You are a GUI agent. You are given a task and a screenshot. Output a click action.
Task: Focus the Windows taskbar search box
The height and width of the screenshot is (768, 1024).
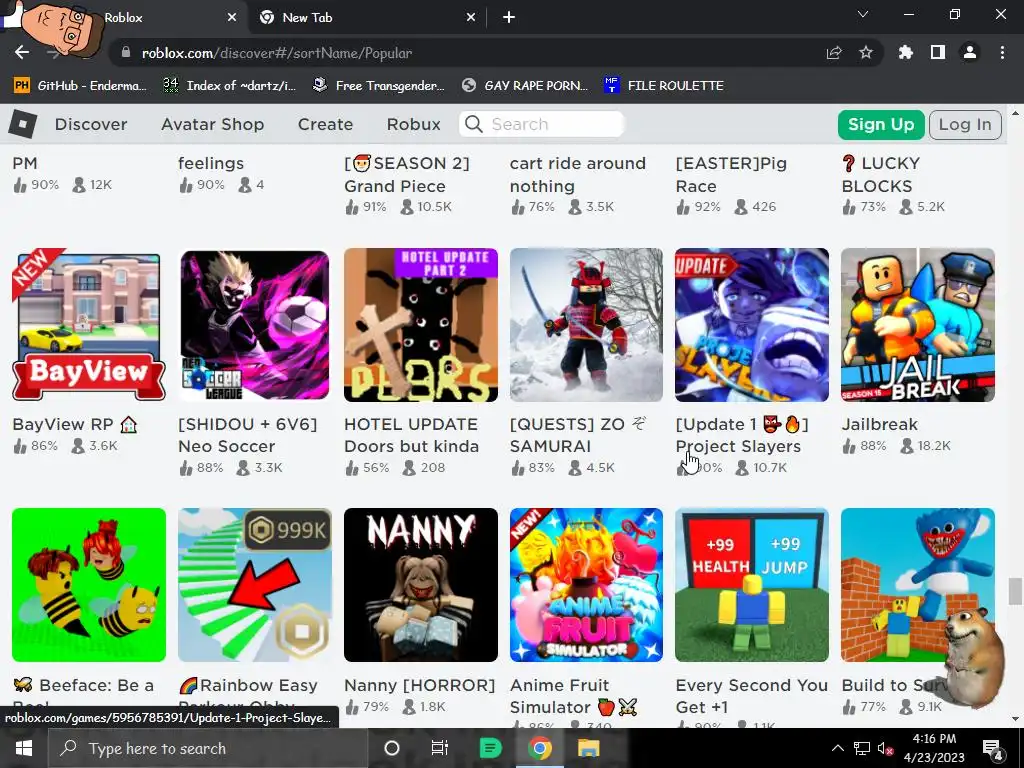208,748
